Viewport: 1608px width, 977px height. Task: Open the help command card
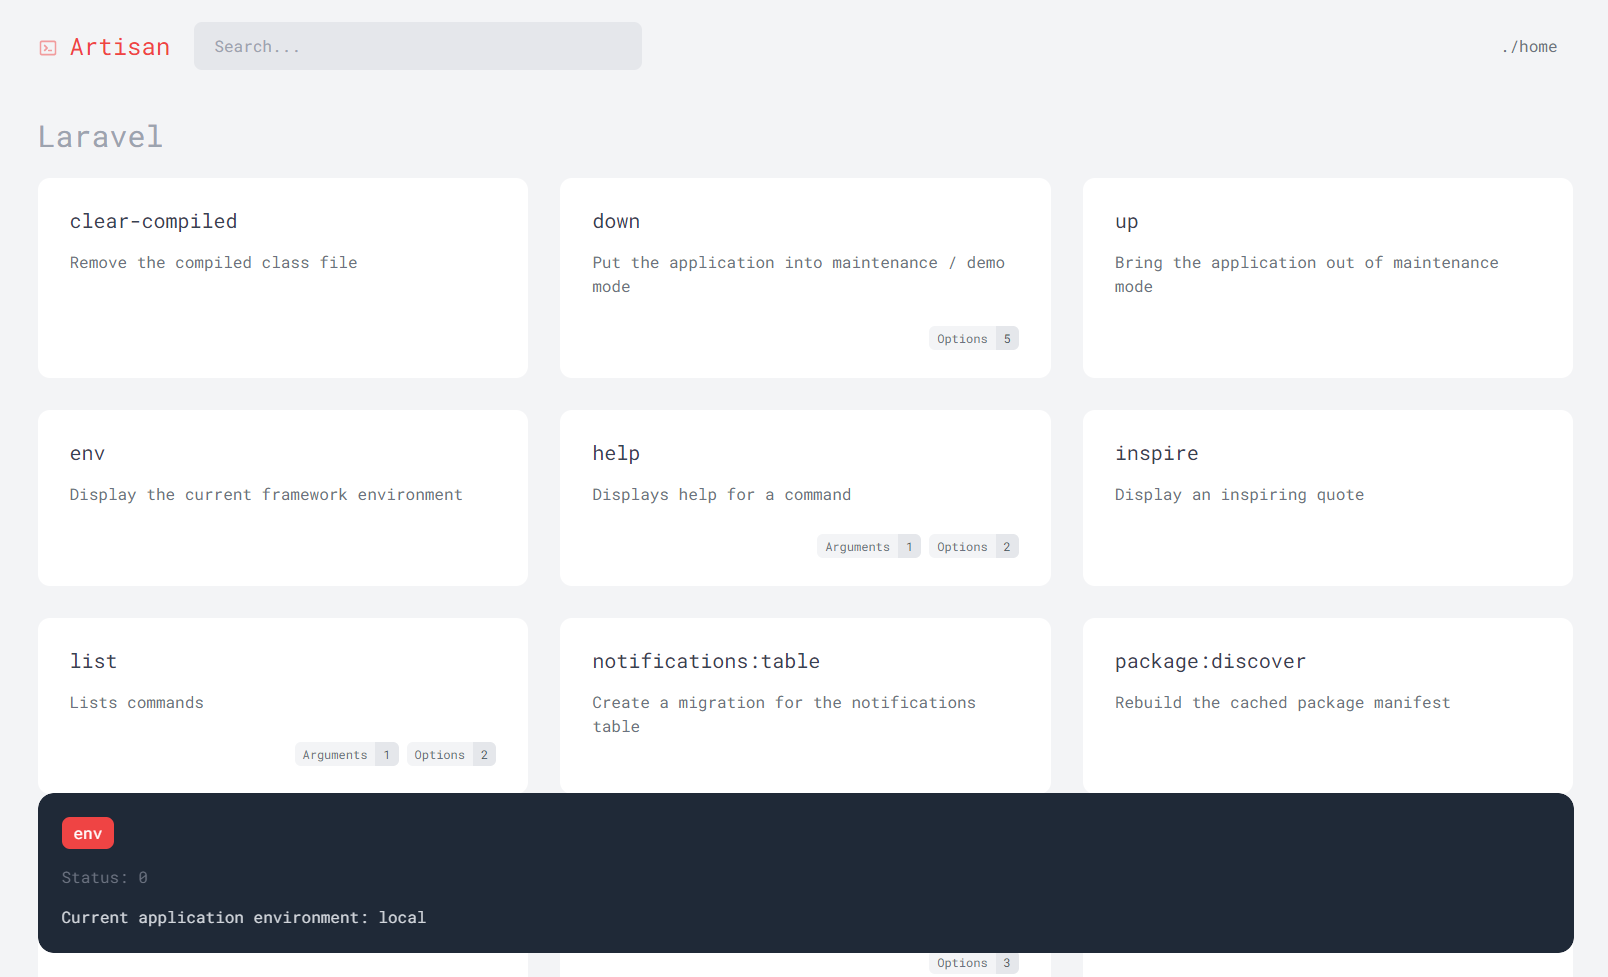pos(805,498)
